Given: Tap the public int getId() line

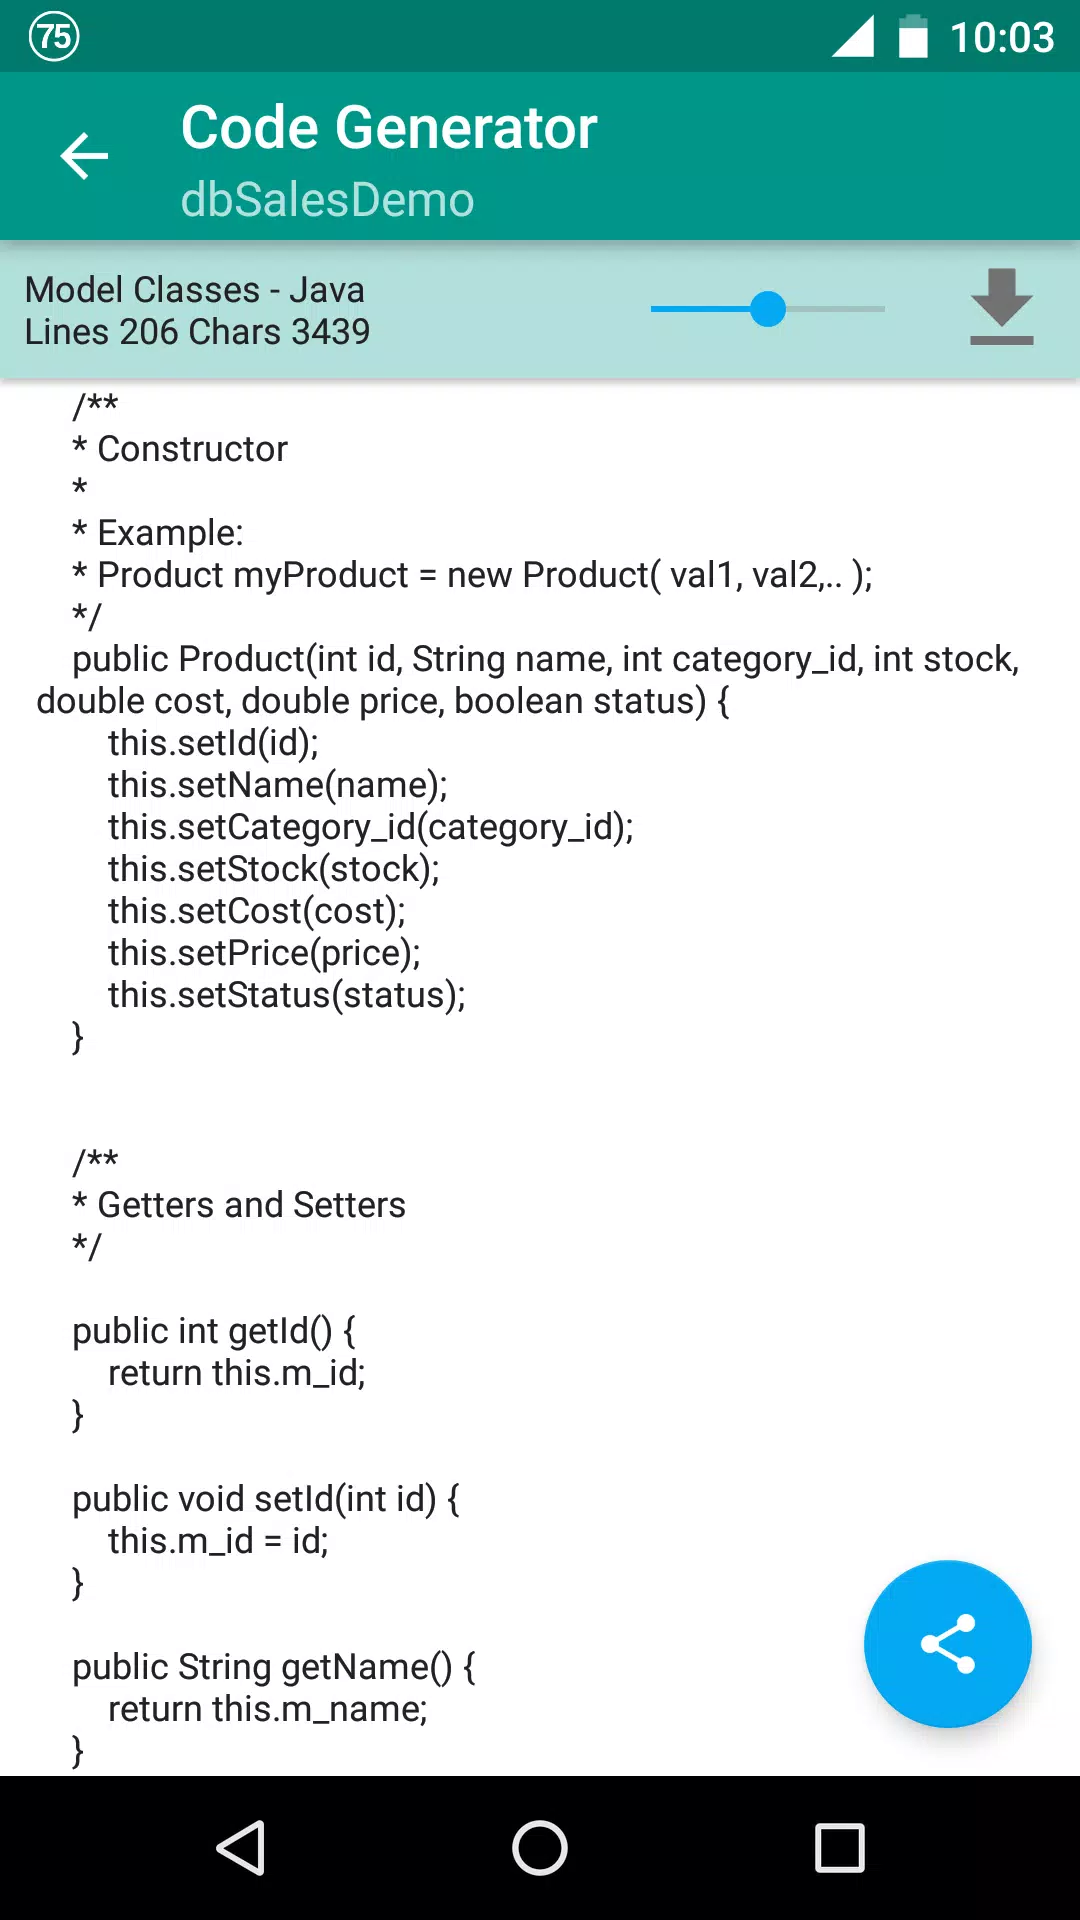Looking at the screenshot, I should (x=214, y=1331).
